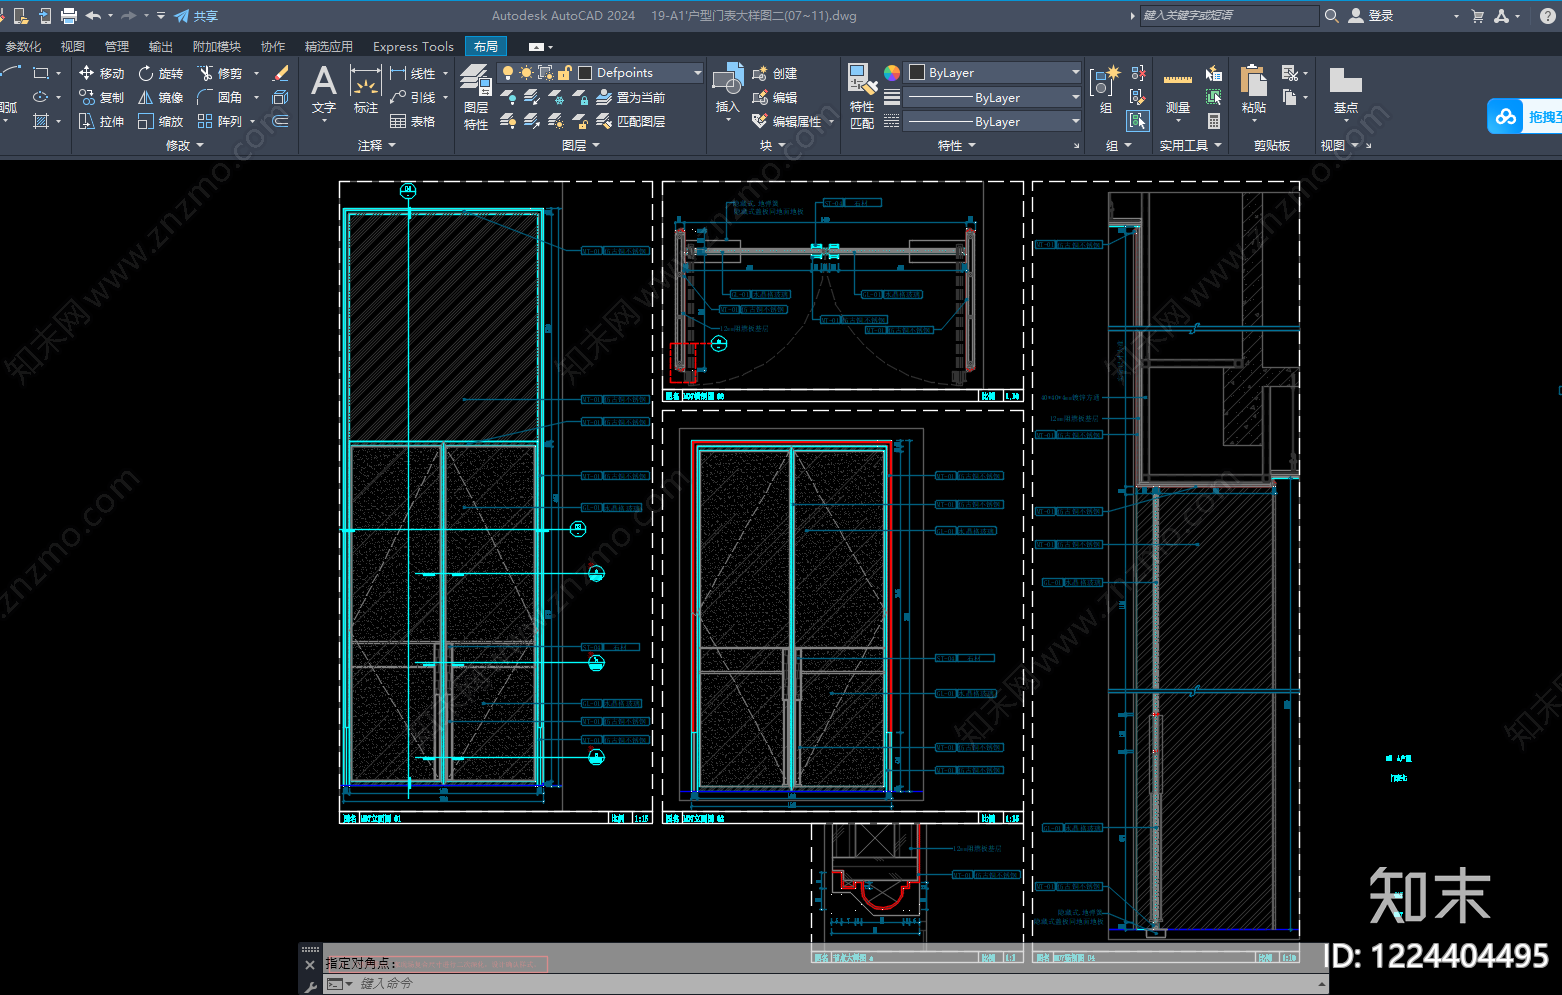This screenshot has width=1562, height=995.
Task: Open the Manage (管理) ribbon tab
Action: pyautogui.click(x=117, y=47)
